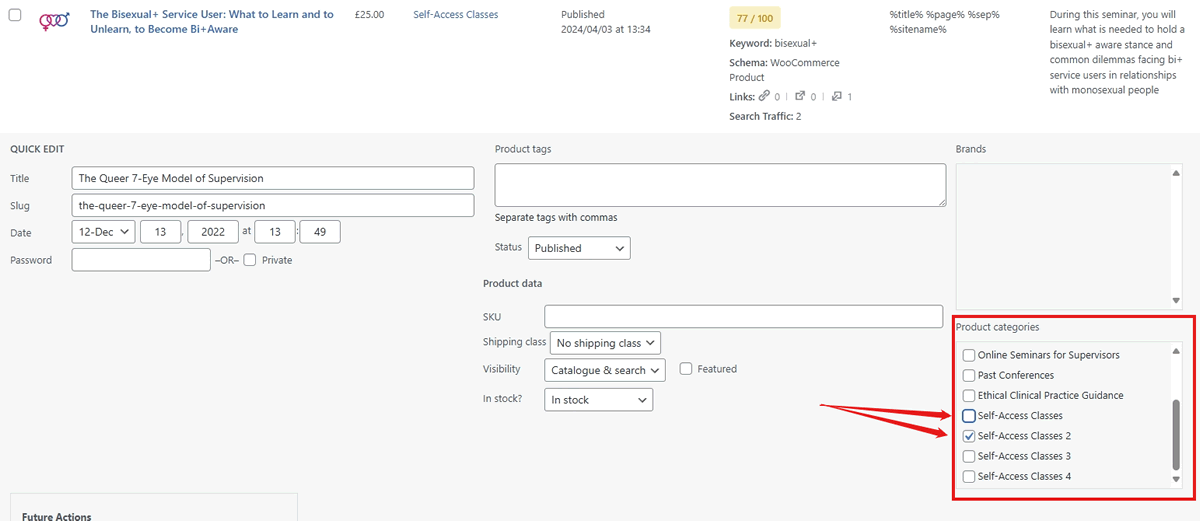The image size is (1200, 521).
Task: Open the Status dropdown set to Published
Action: point(579,248)
